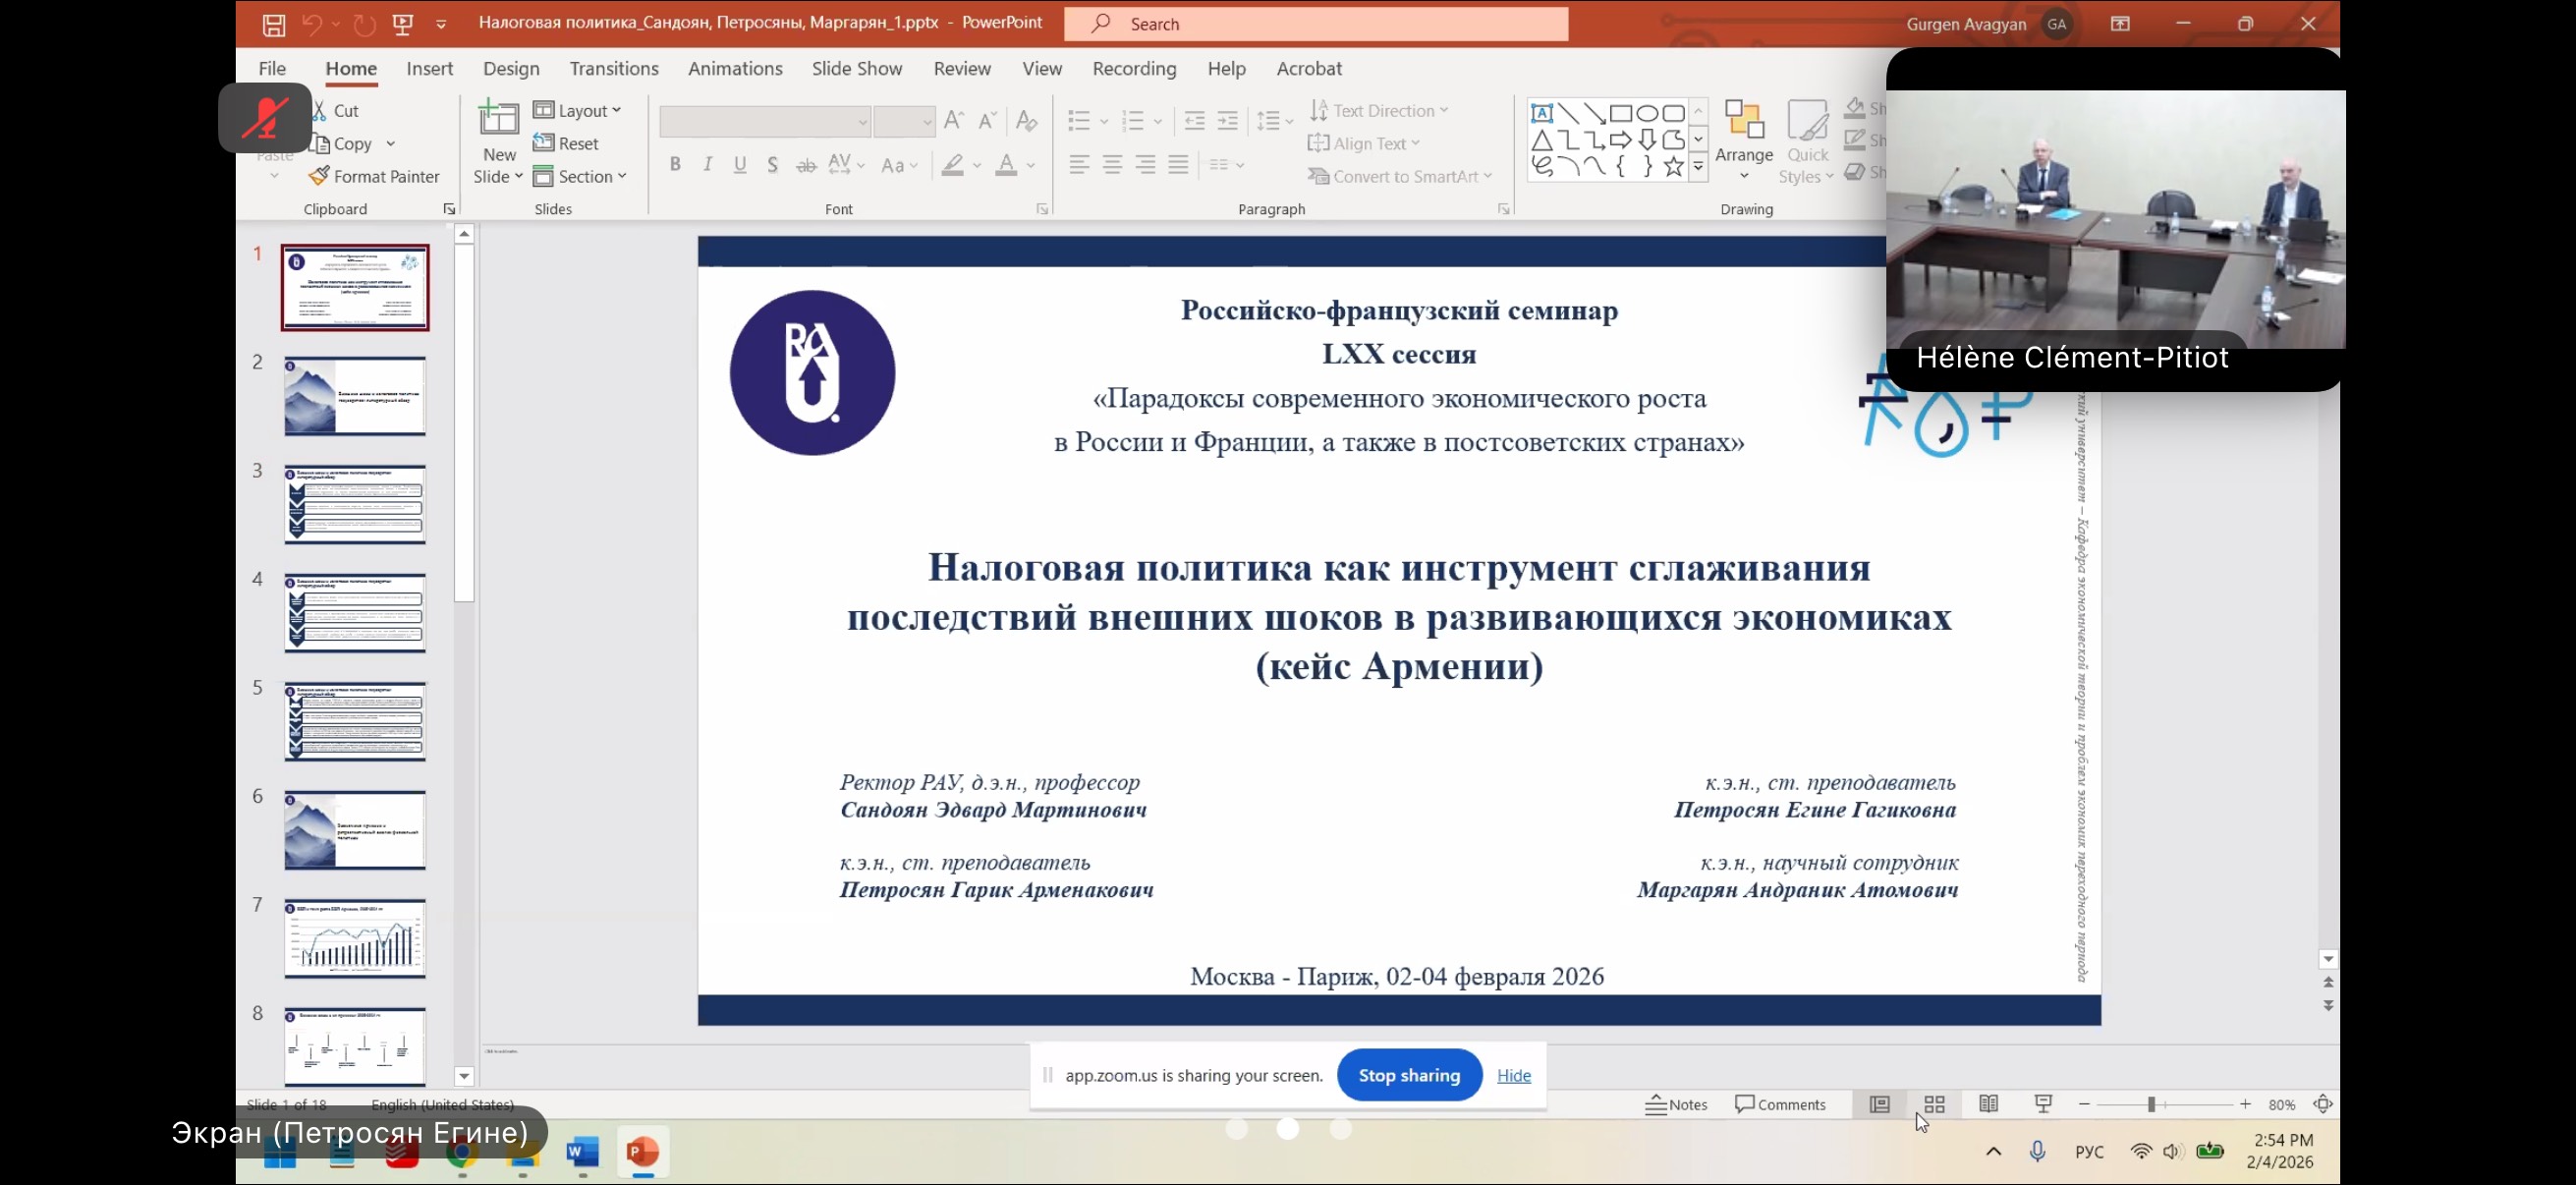This screenshot has width=2576, height=1185.
Task: Click the Hide link in sharing bar
Action: click(1513, 1075)
